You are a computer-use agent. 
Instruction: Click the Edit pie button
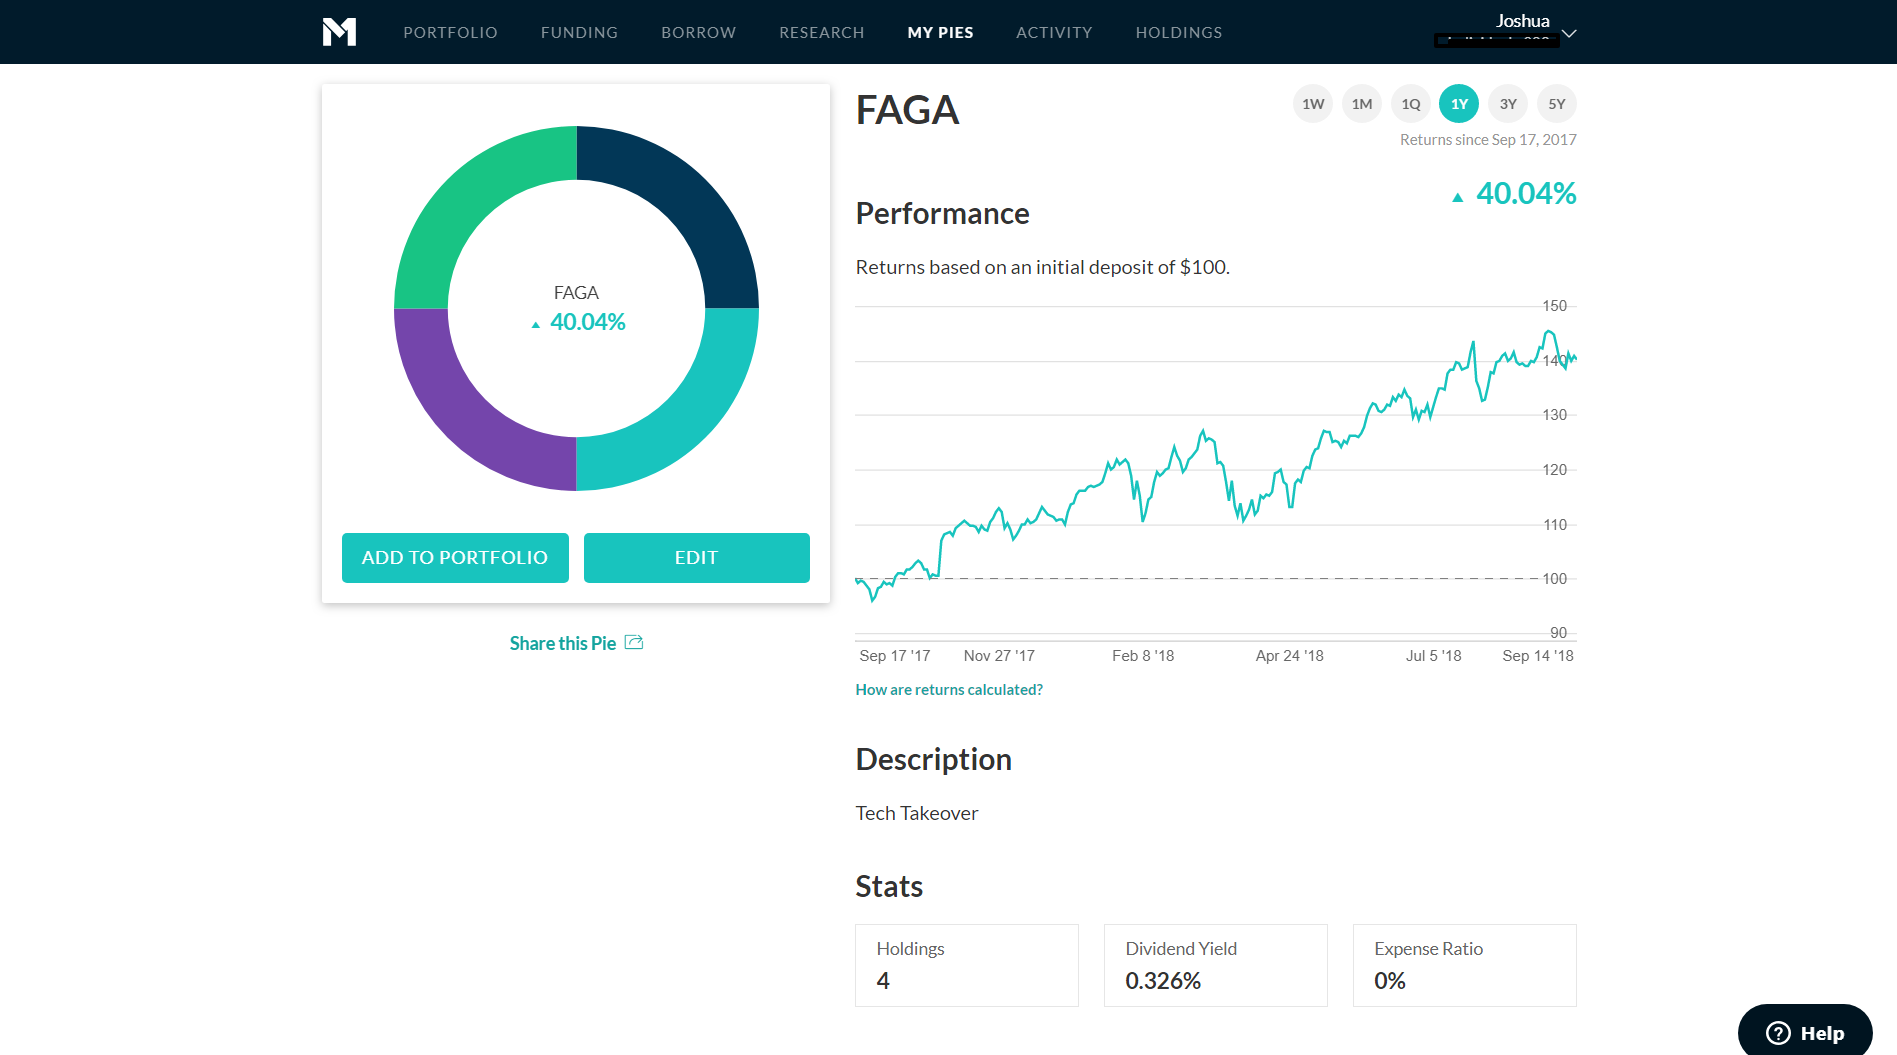point(697,558)
